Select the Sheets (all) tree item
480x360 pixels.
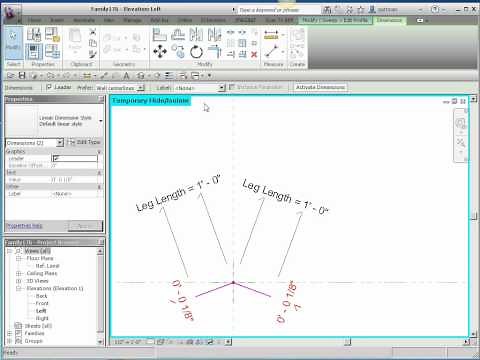[38, 326]
